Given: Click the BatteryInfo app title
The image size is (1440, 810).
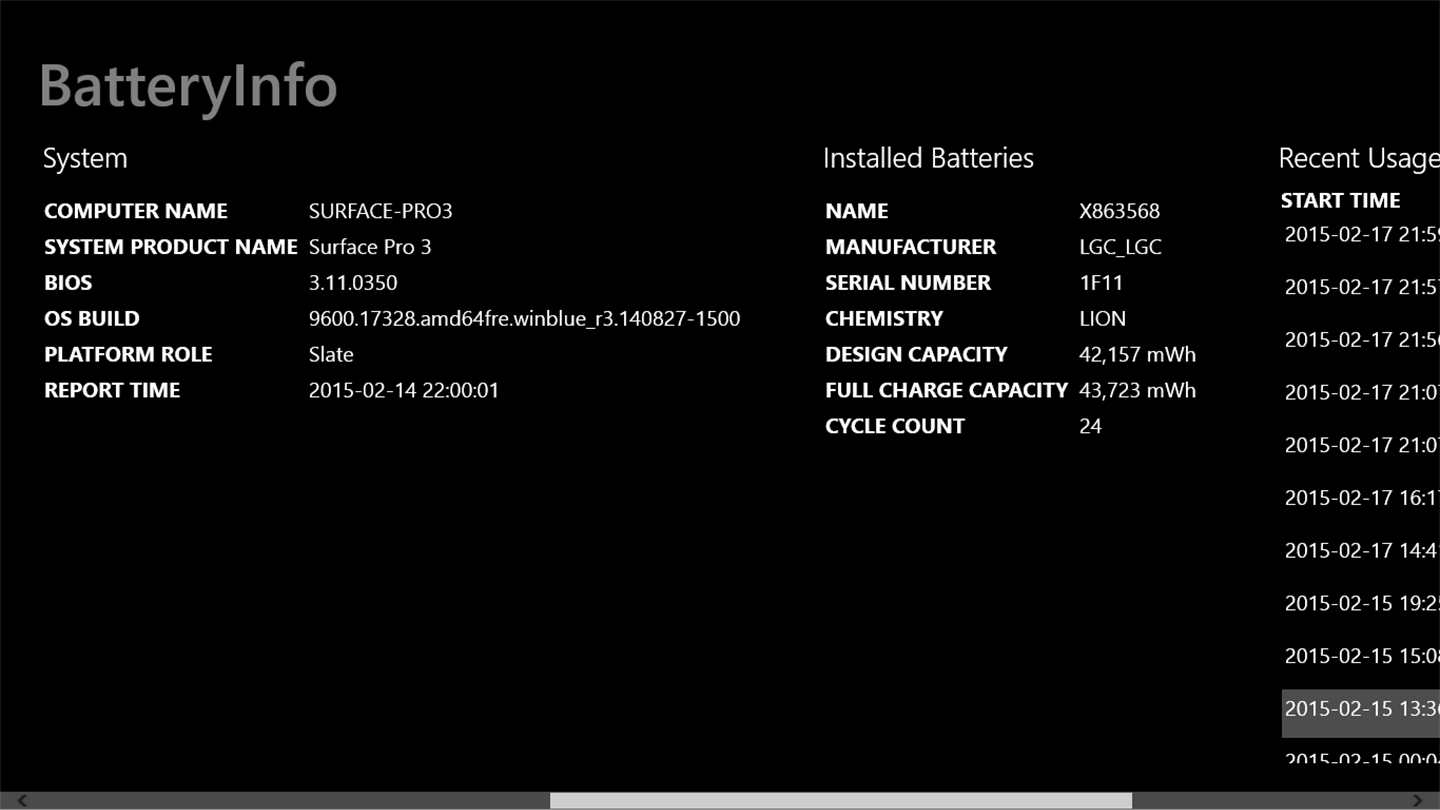Looking at the screenshot, I should coord(188,86).
